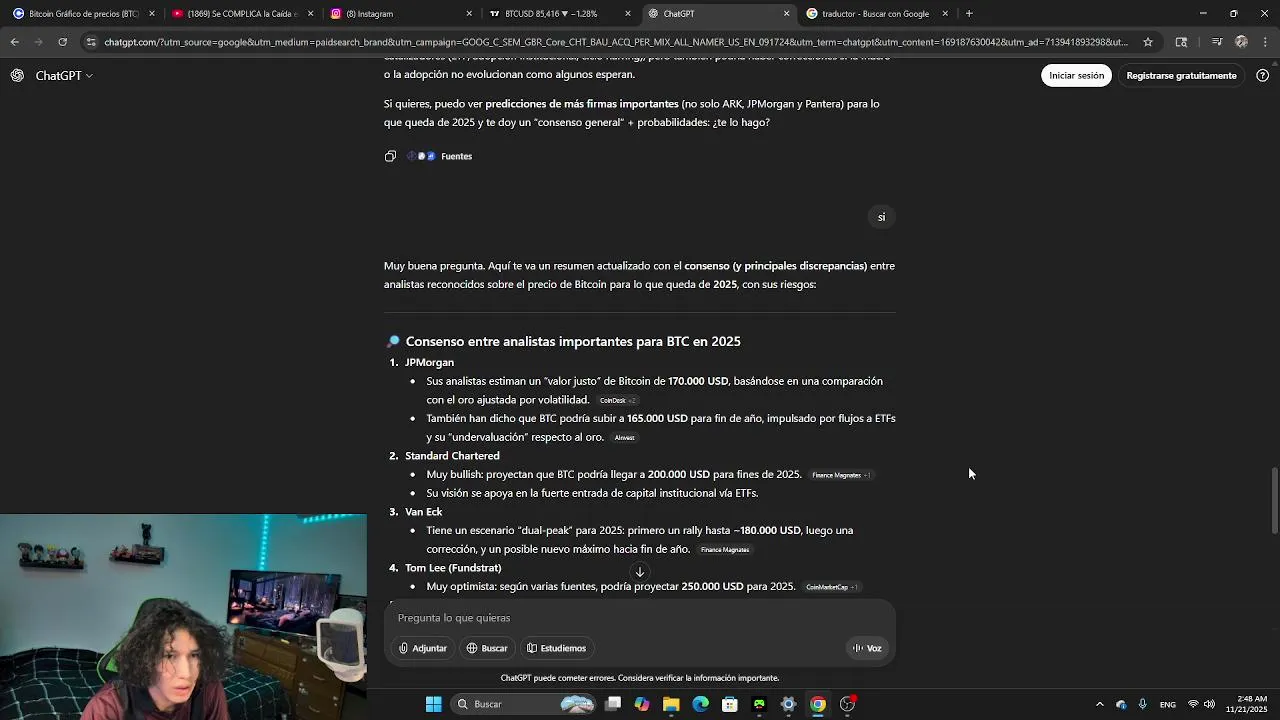
Task: Focus the Pregunta lo que quieras input
Action: [x=640, y=618]
